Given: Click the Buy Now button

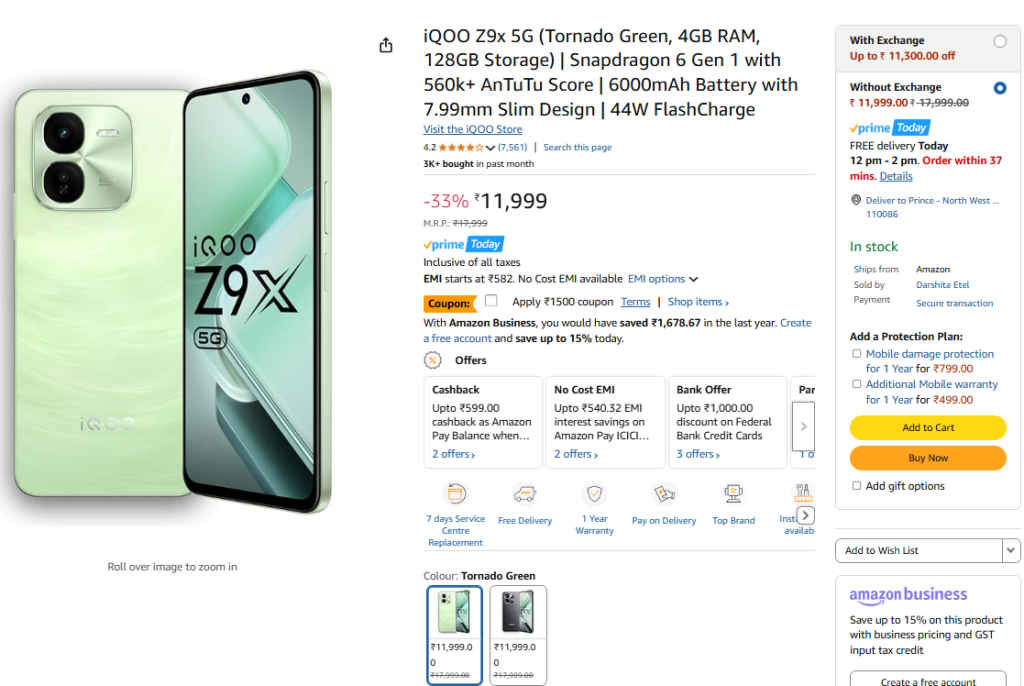Looking at the screenshot, I should [x=927, y=459].
